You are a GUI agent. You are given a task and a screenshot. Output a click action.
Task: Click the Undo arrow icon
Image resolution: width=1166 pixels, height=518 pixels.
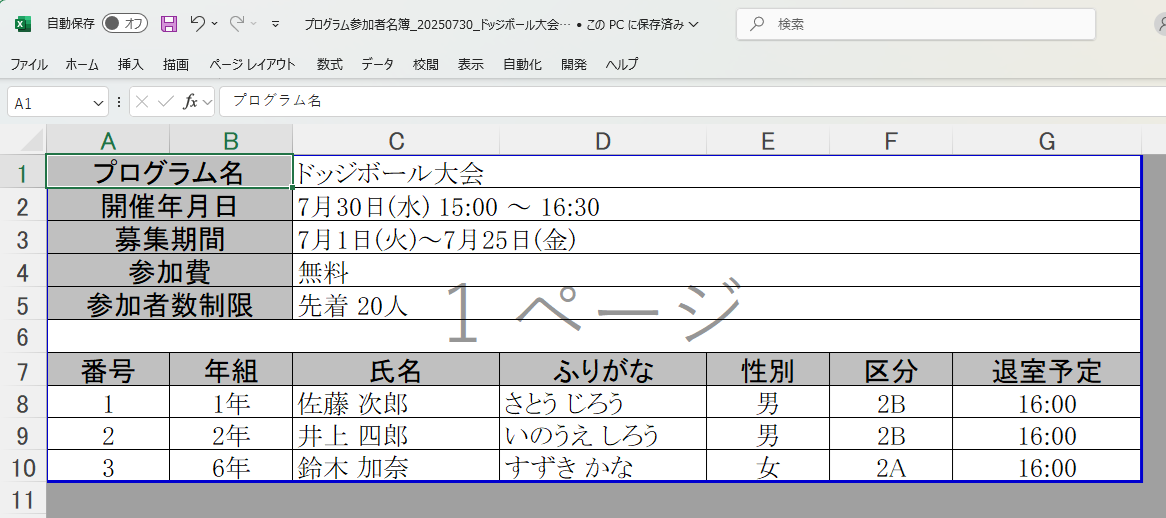pos(197,23)
